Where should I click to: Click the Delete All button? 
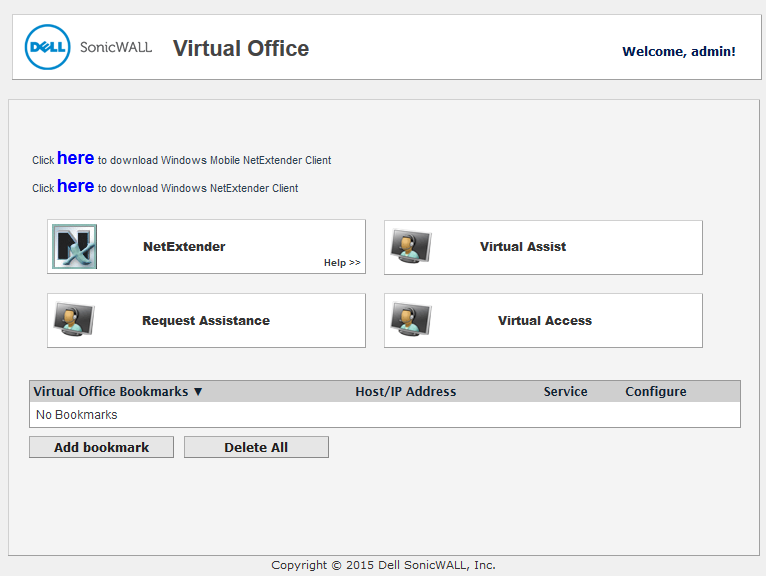(x=256, y=447)
